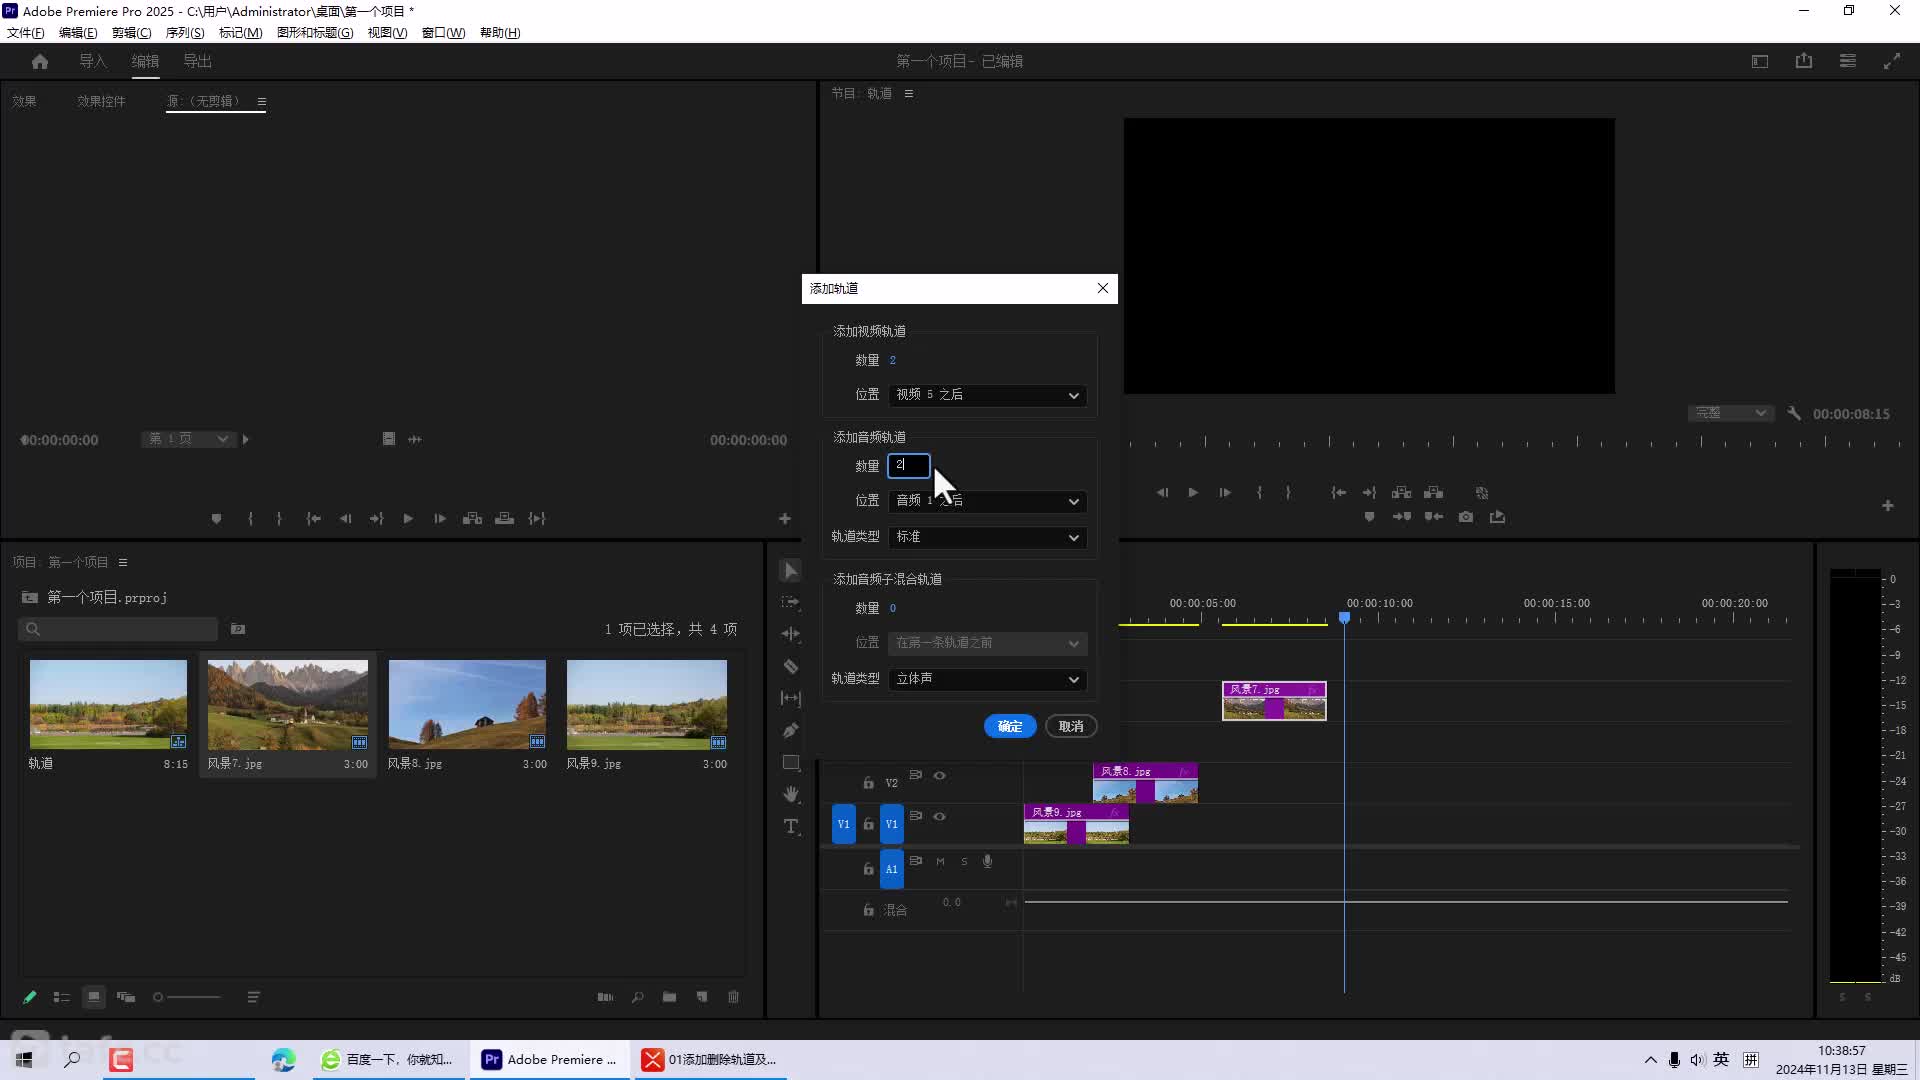Add marker in the source monitor
This screenshot has width=1920, height=1080.
click(216, 519)
